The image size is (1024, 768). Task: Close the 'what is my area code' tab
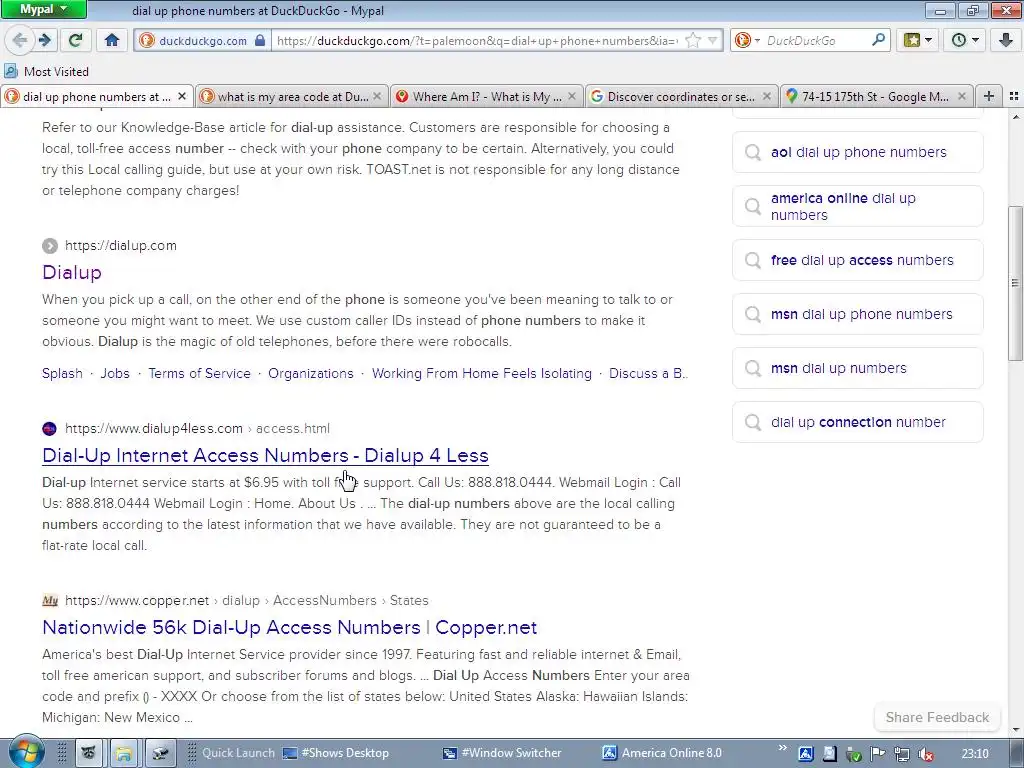[x=377, y=97]
